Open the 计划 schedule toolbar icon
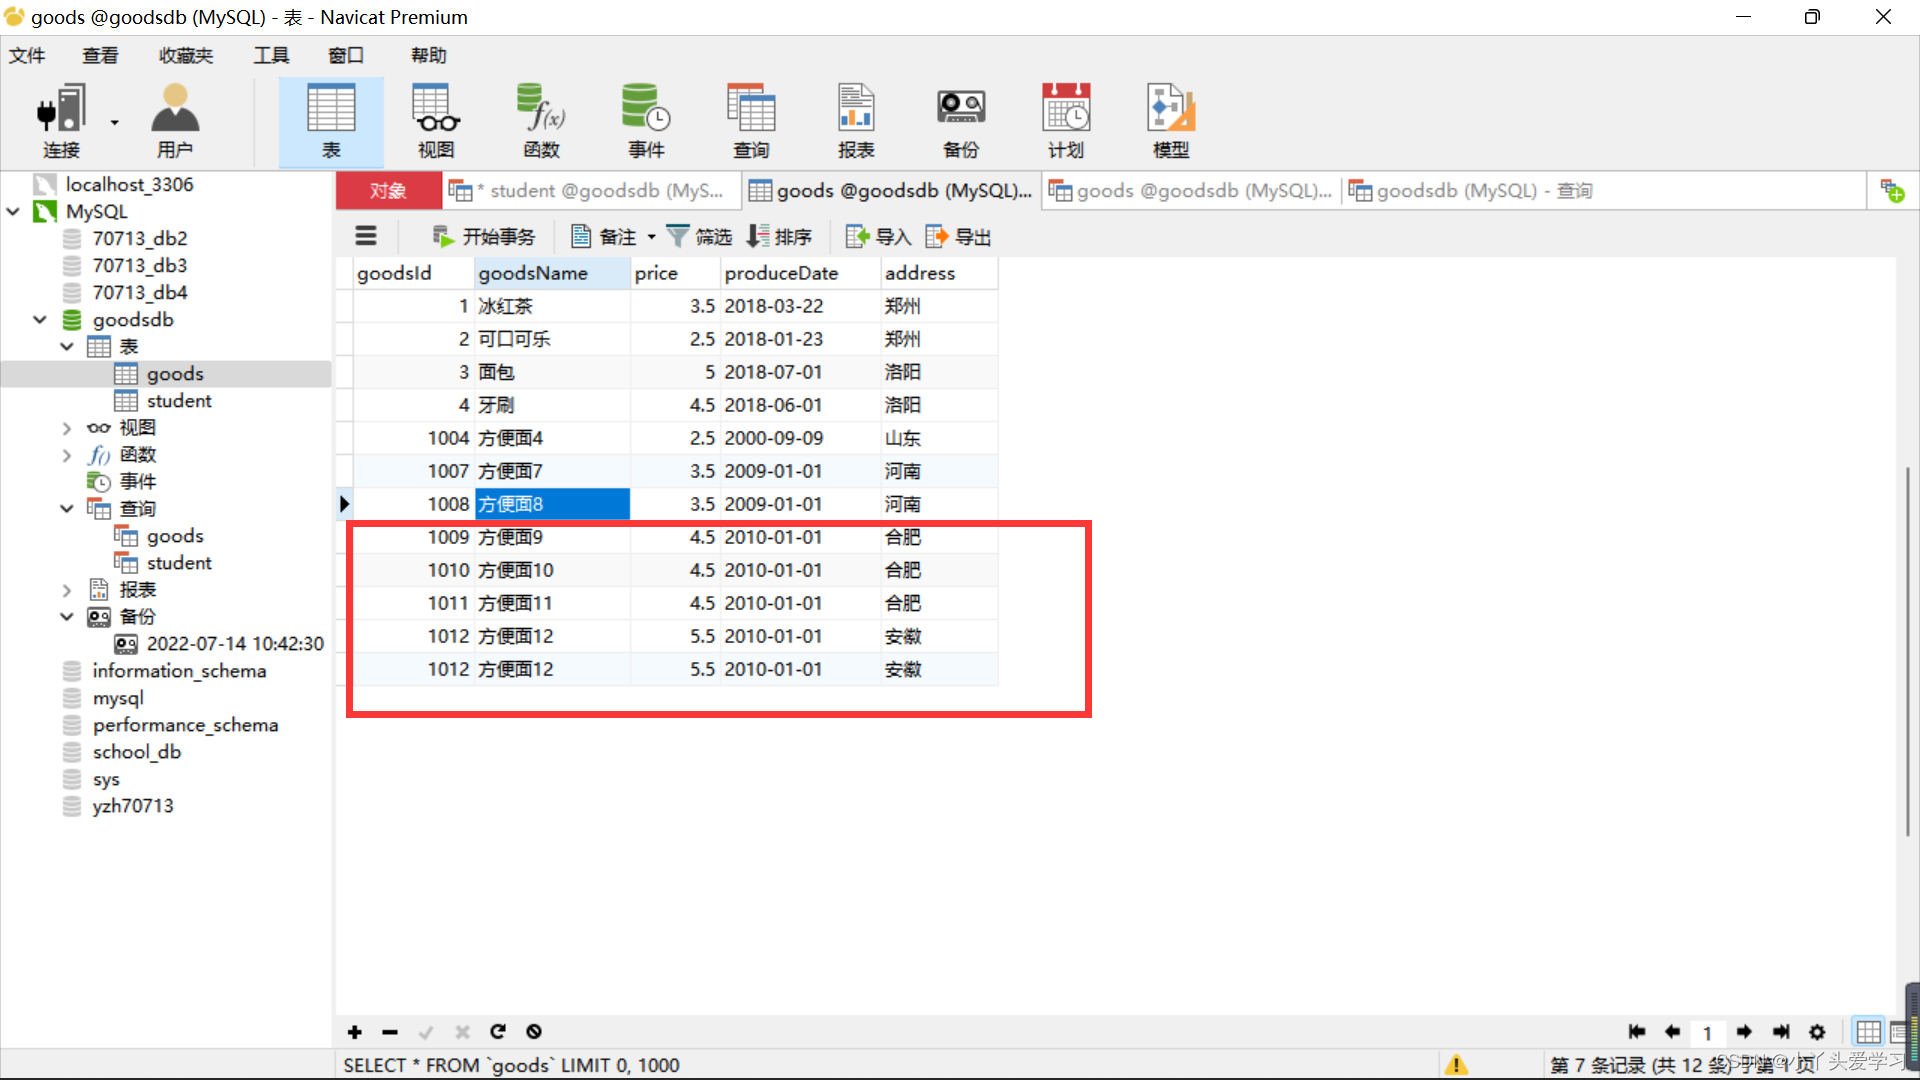This screenshot has width=1920, height=1080. coord(1066,120)
